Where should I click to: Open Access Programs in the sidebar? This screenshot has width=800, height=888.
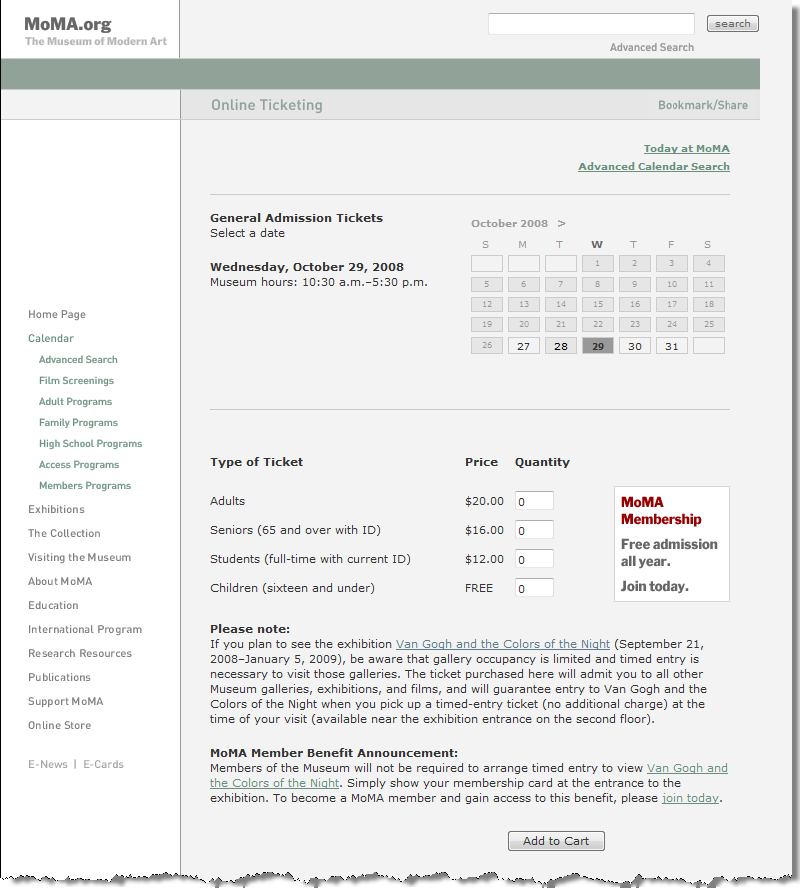(79, 464)
